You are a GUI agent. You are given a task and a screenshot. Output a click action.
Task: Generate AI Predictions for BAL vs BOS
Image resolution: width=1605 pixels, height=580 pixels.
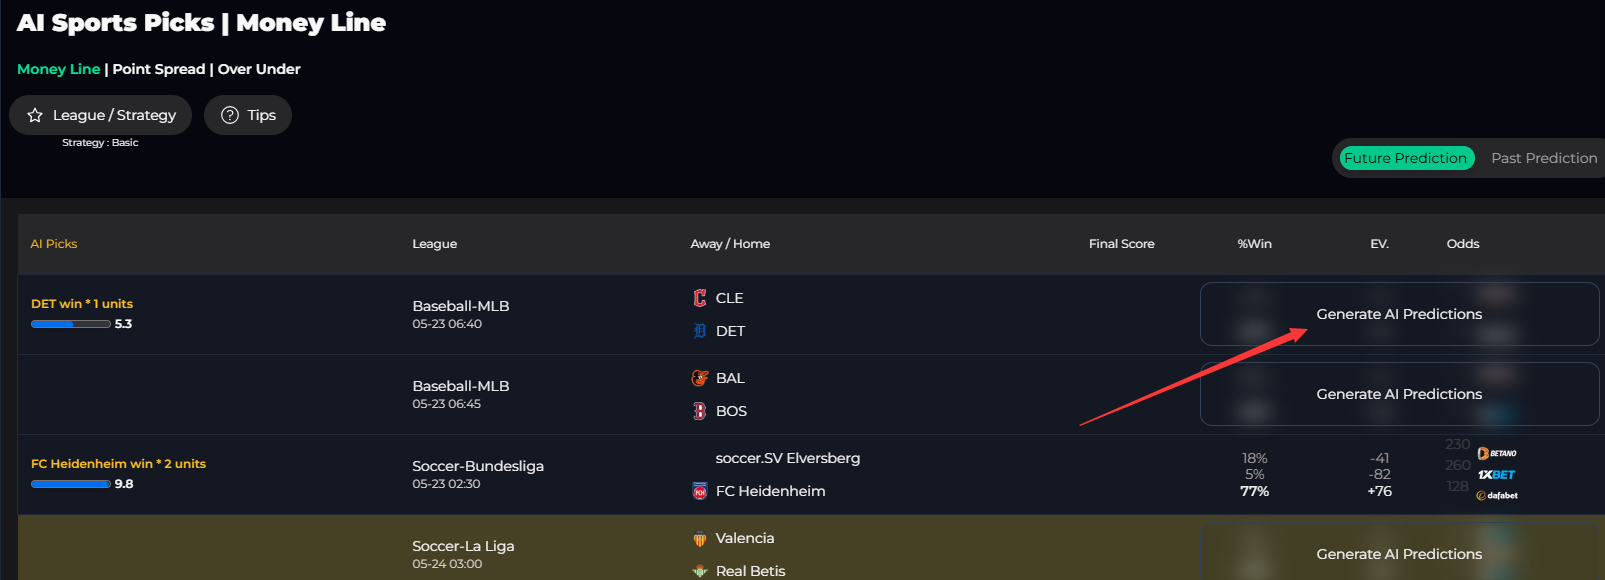1399,394
